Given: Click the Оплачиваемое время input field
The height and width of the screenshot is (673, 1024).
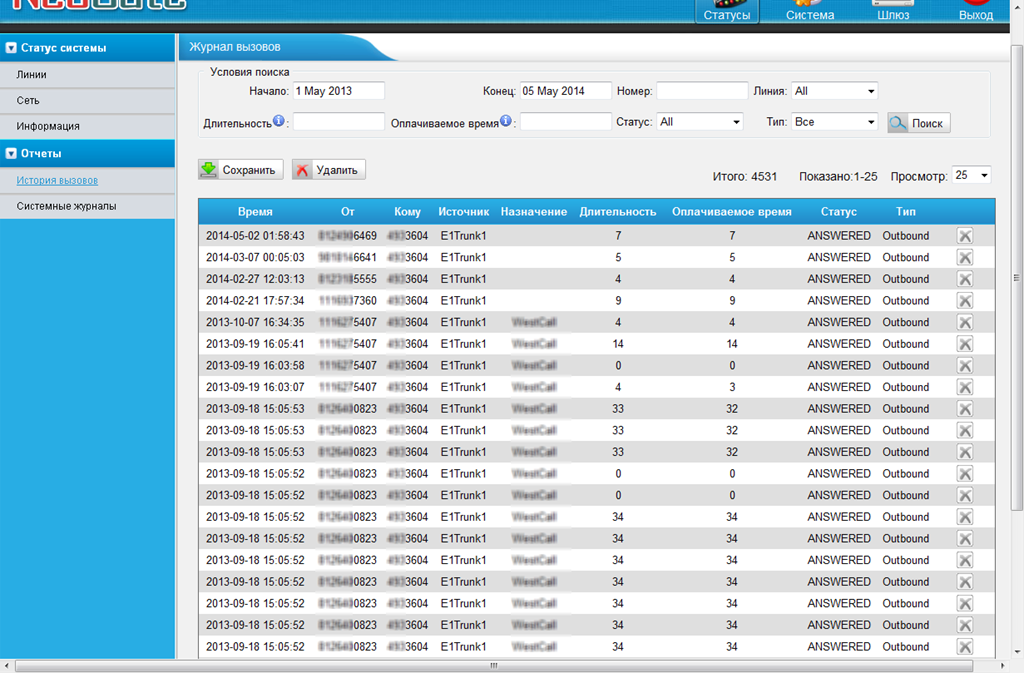Looking at the screenshot, I should 566,121.
